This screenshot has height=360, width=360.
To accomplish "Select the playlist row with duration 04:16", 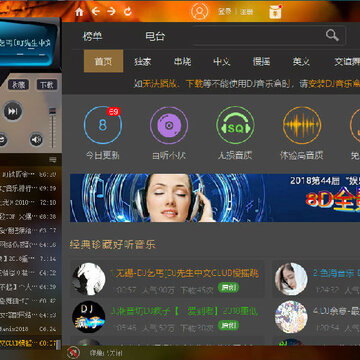I will [28, 245].
